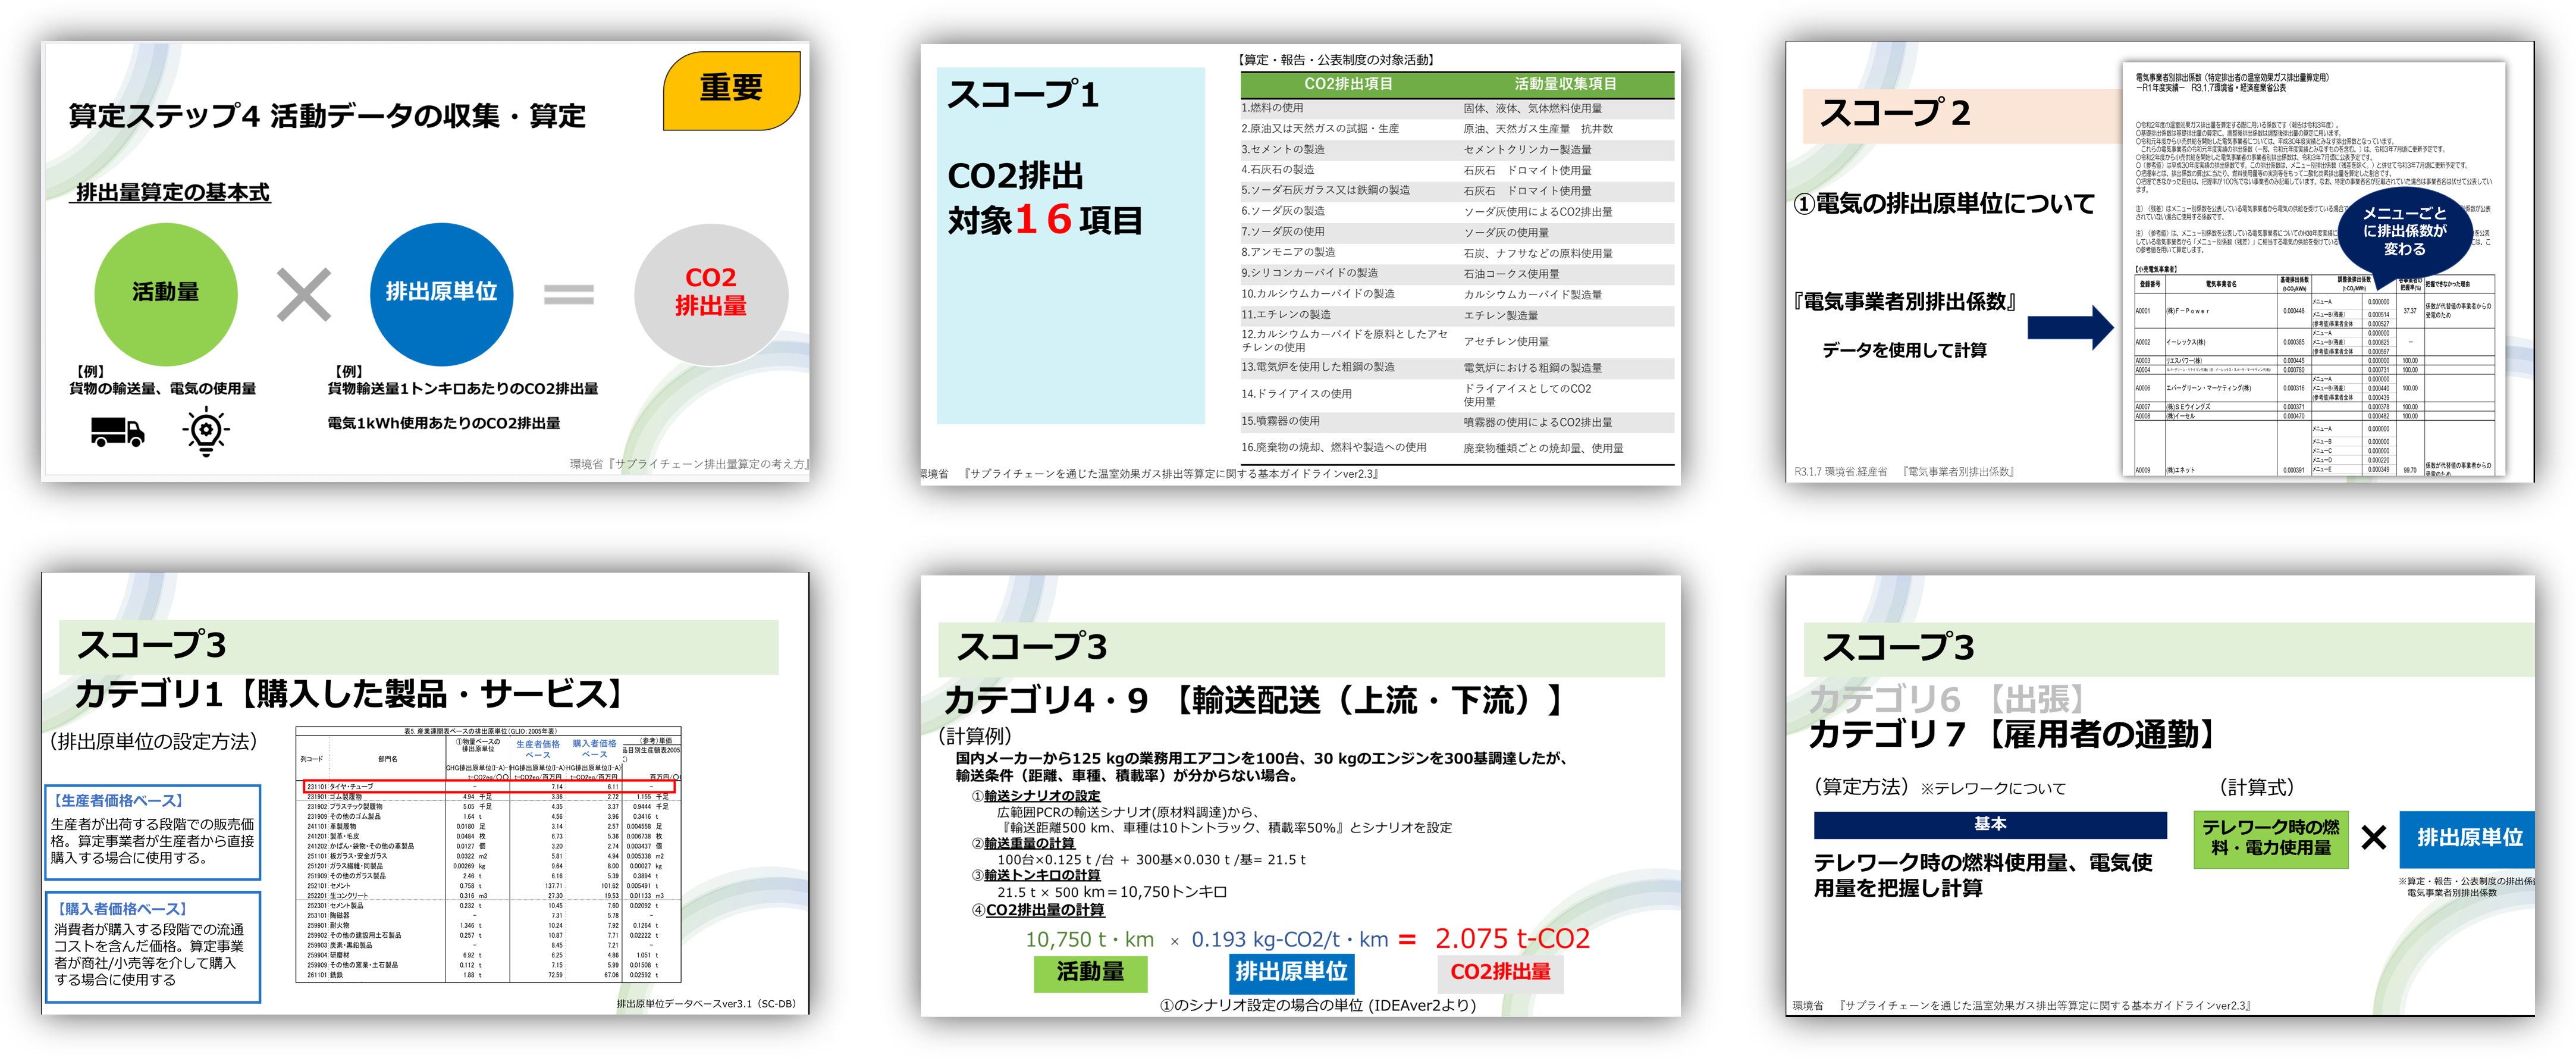Select row 11.エチレンの製造

point(1457,315)
